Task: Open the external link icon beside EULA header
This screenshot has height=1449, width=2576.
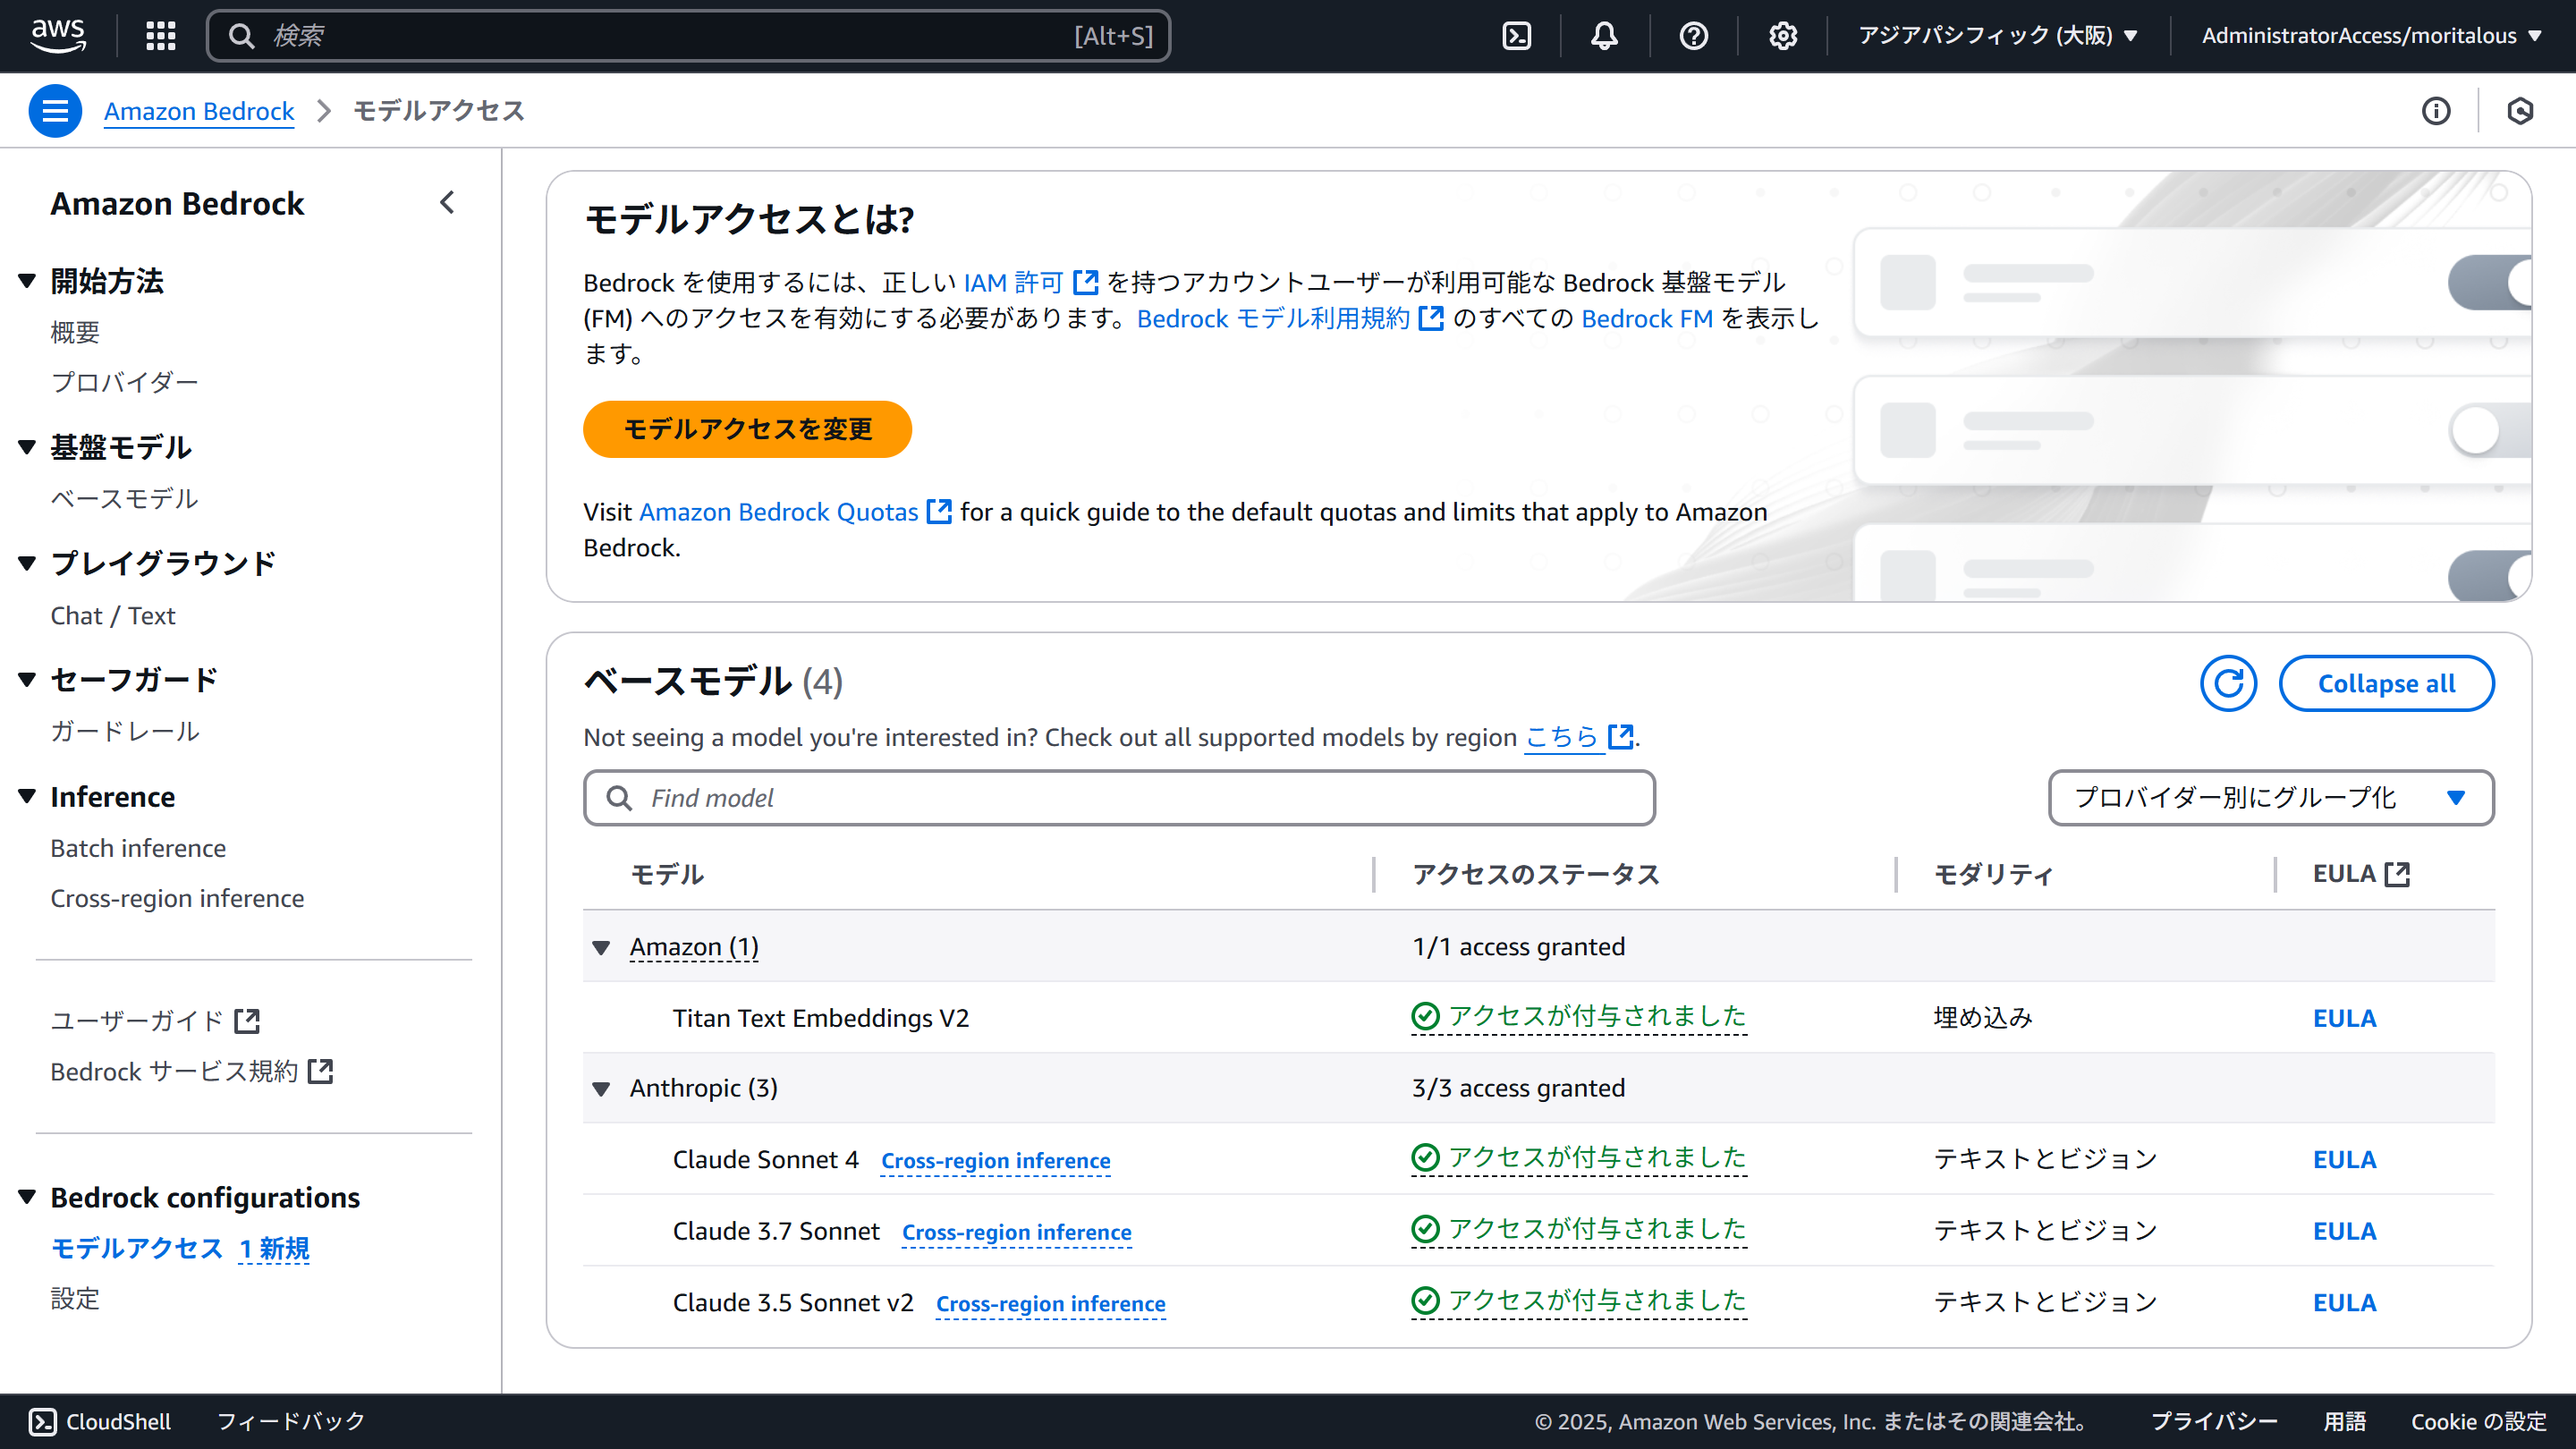Action: (x=2397, y=874)
